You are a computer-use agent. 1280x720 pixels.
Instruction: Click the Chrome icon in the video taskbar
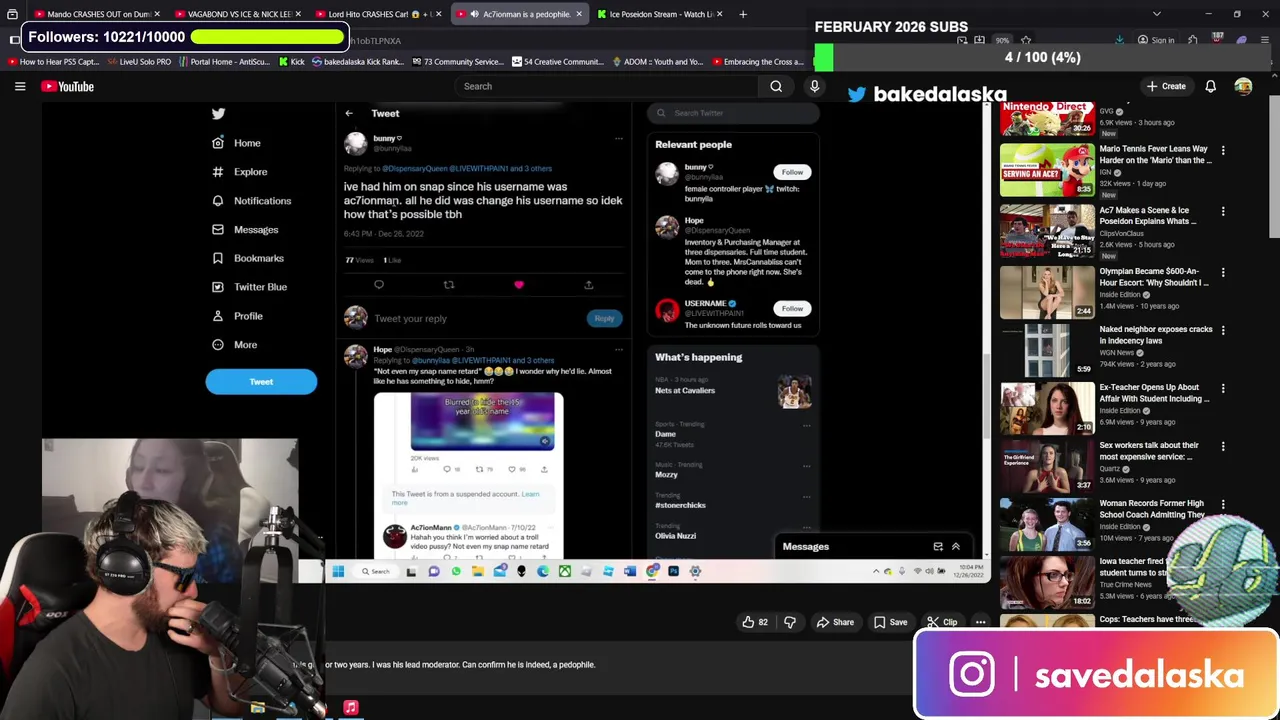[652, 572]
